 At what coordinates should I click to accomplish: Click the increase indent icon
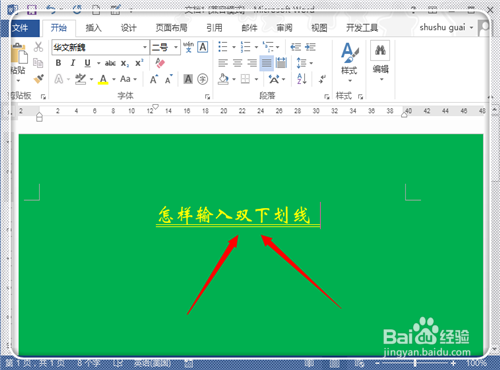click(310, 47)
